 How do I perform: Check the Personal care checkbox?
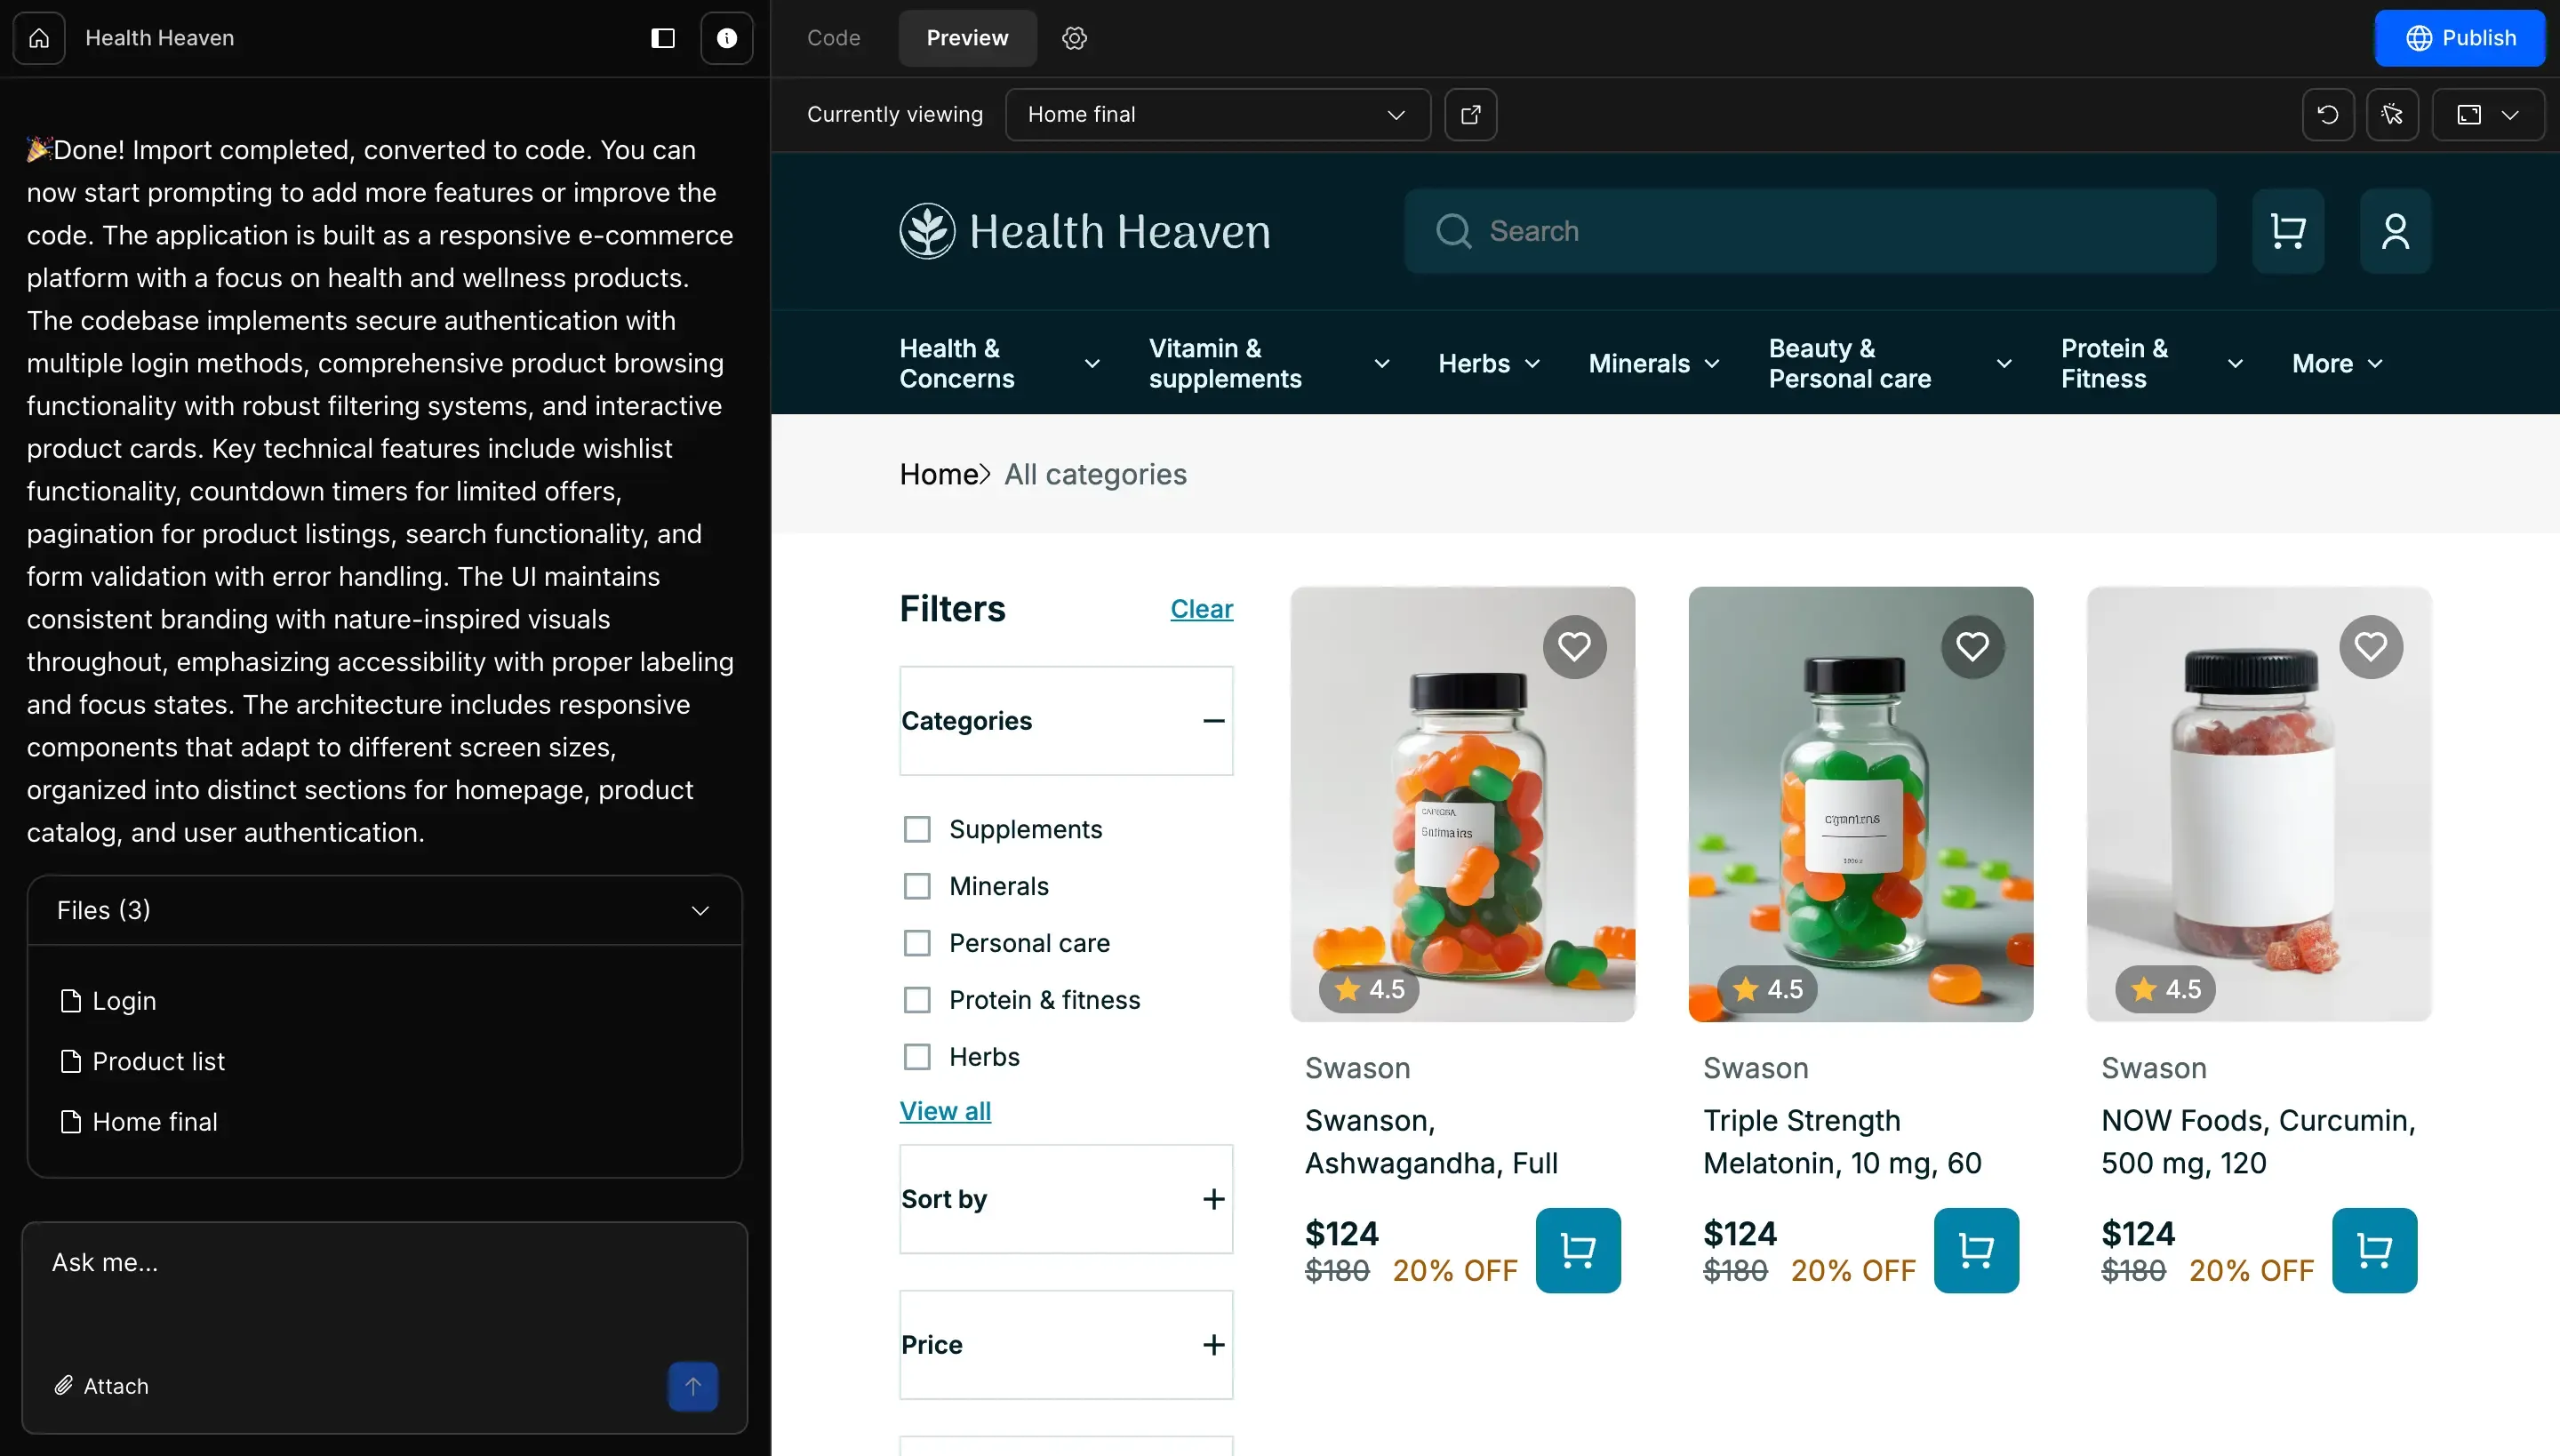pyautogui.click(x=917, y=943)
